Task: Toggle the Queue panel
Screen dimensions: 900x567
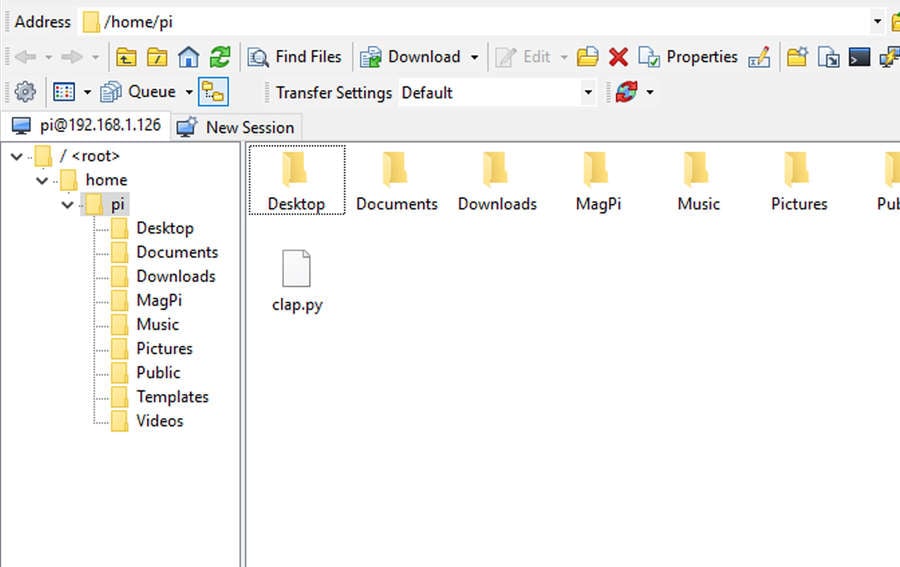Action: (140, 92)
